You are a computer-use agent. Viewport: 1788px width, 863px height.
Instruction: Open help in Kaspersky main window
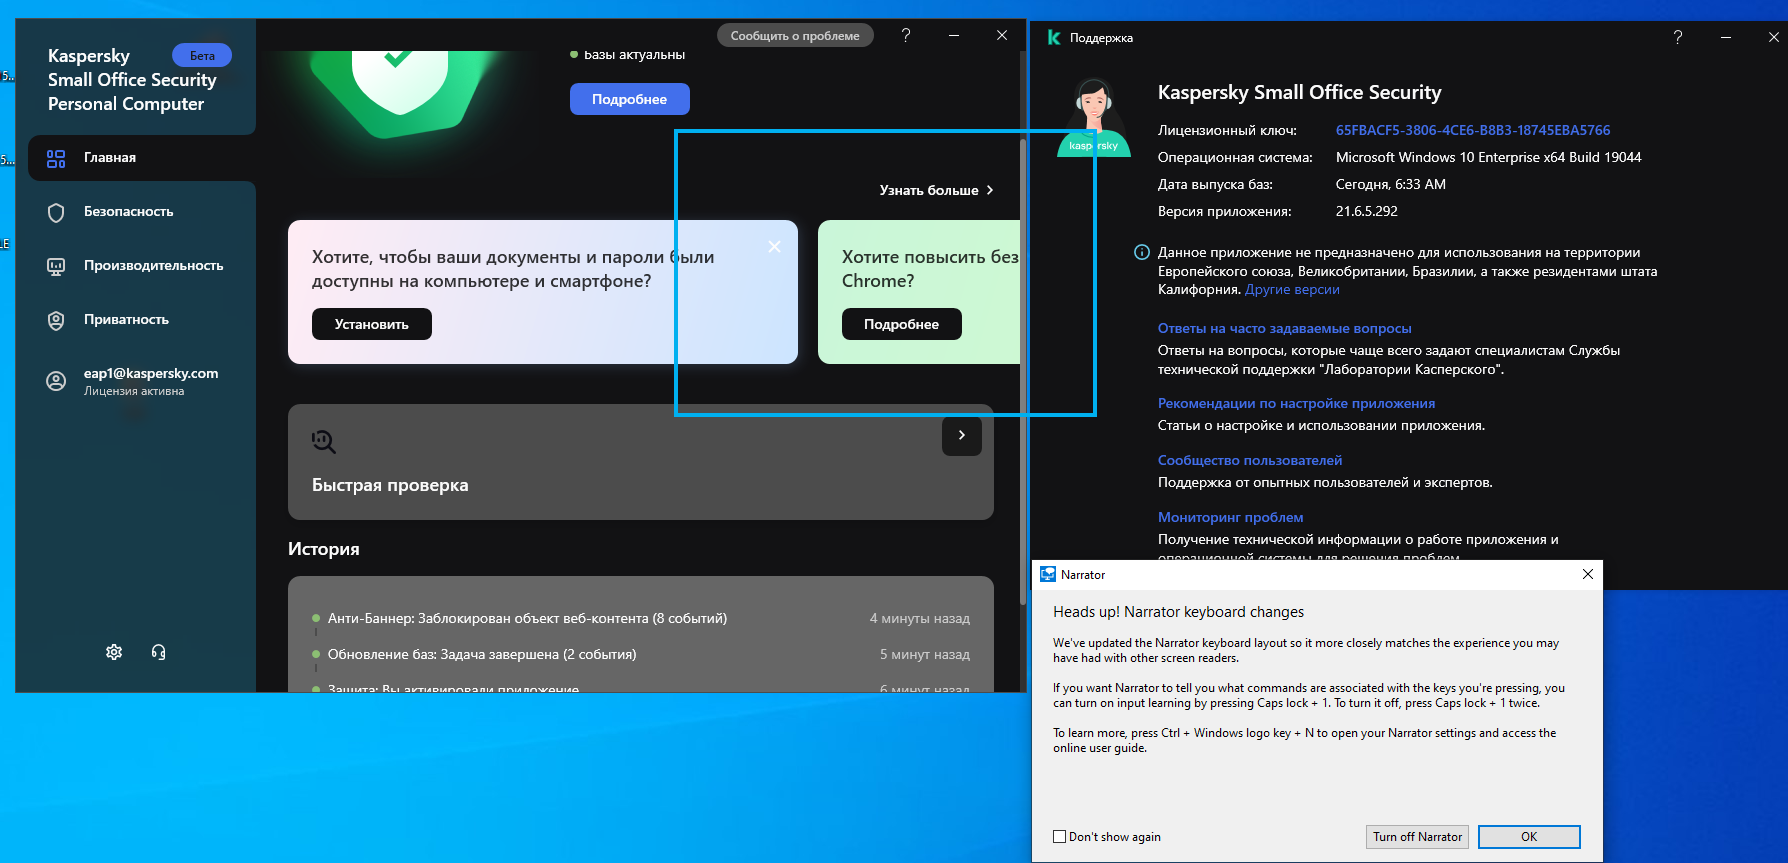click(x=906, y=35)
